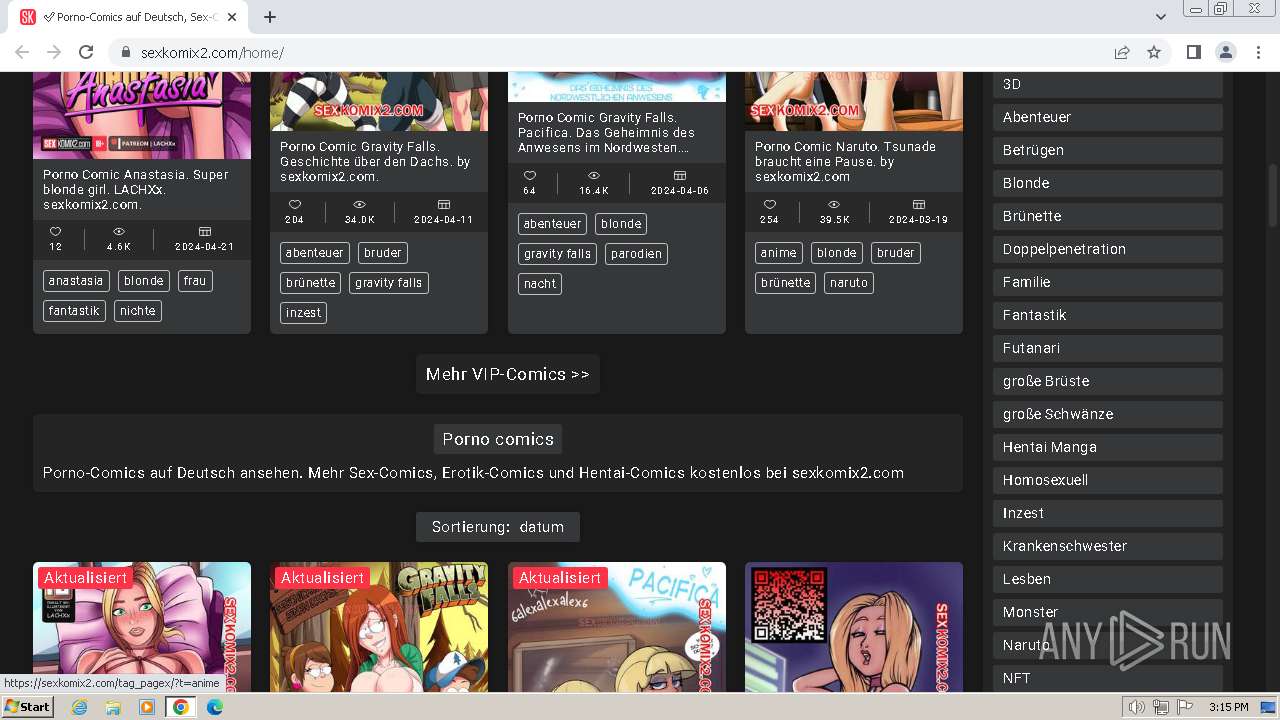Screen dimensions: 1280x720
Task: Bookmark this tab with the star icon
Action: click(1154, 53)
